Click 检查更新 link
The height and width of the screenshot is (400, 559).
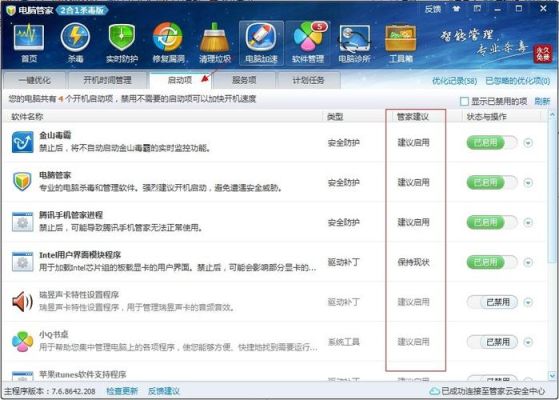click(122, 391)
